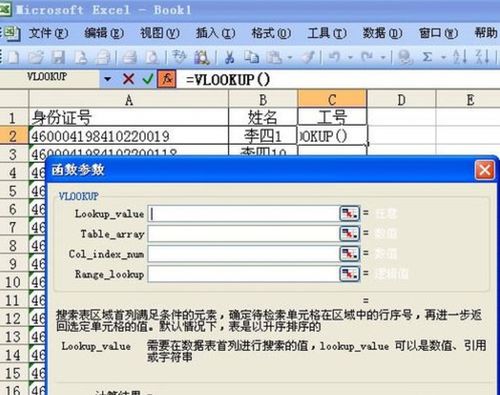Click the Col_index_num input field
This screenshot has height=395, width=500.
coord(243,254)
